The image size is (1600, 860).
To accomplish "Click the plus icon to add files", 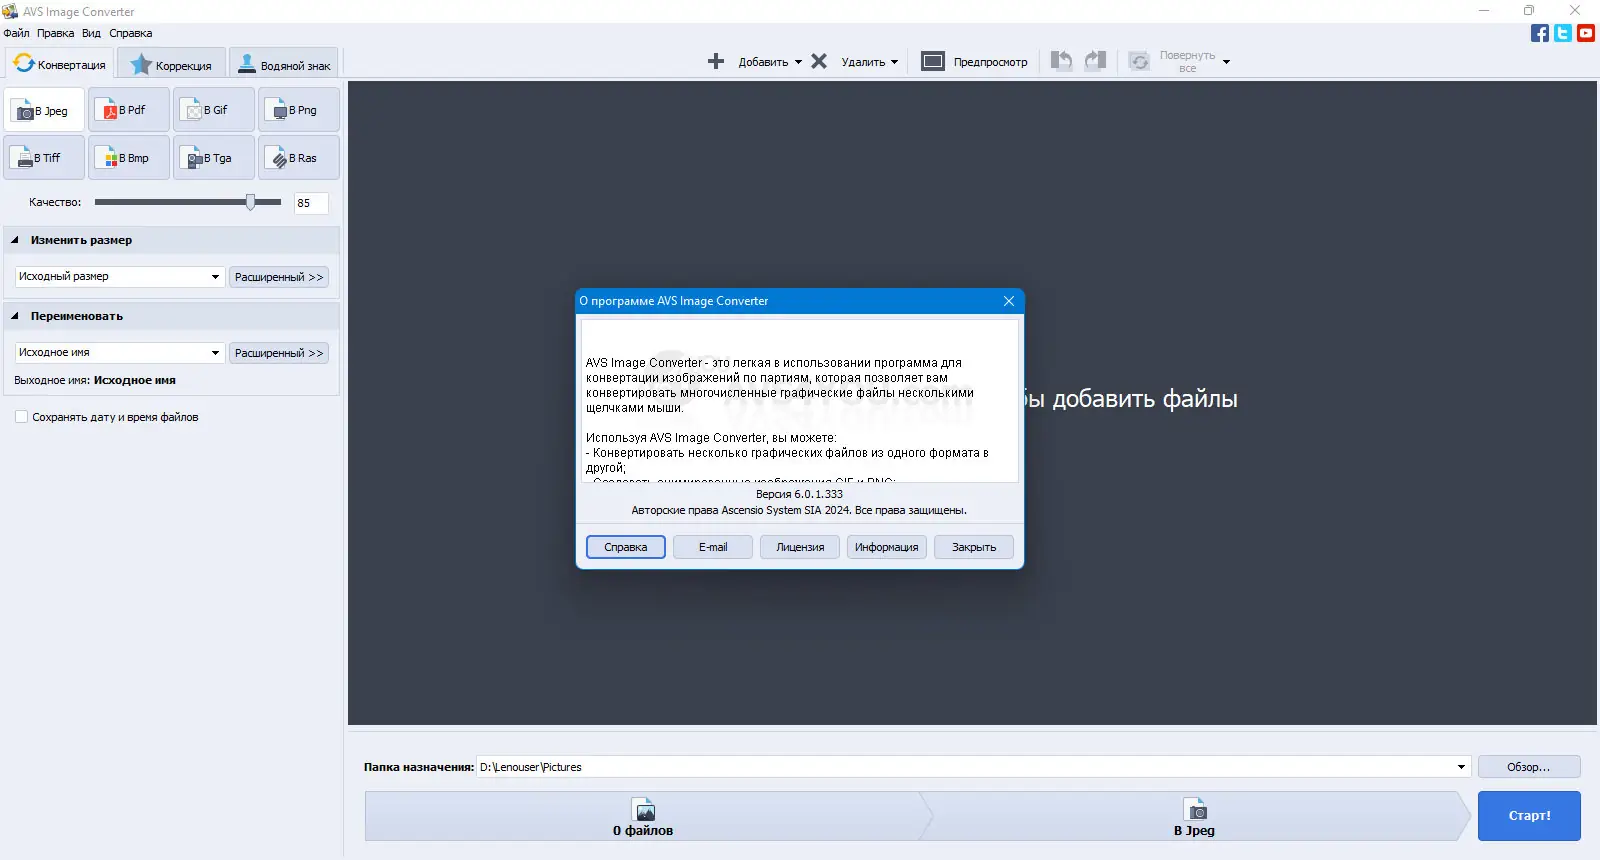I will [x=716, y=61].
